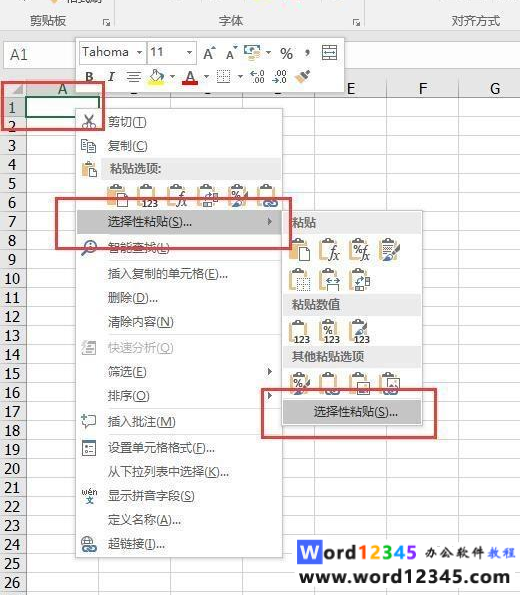Open the 字体 group dialog launcher
The width and height of the screenshot is (520, 595).
[356, 23]
